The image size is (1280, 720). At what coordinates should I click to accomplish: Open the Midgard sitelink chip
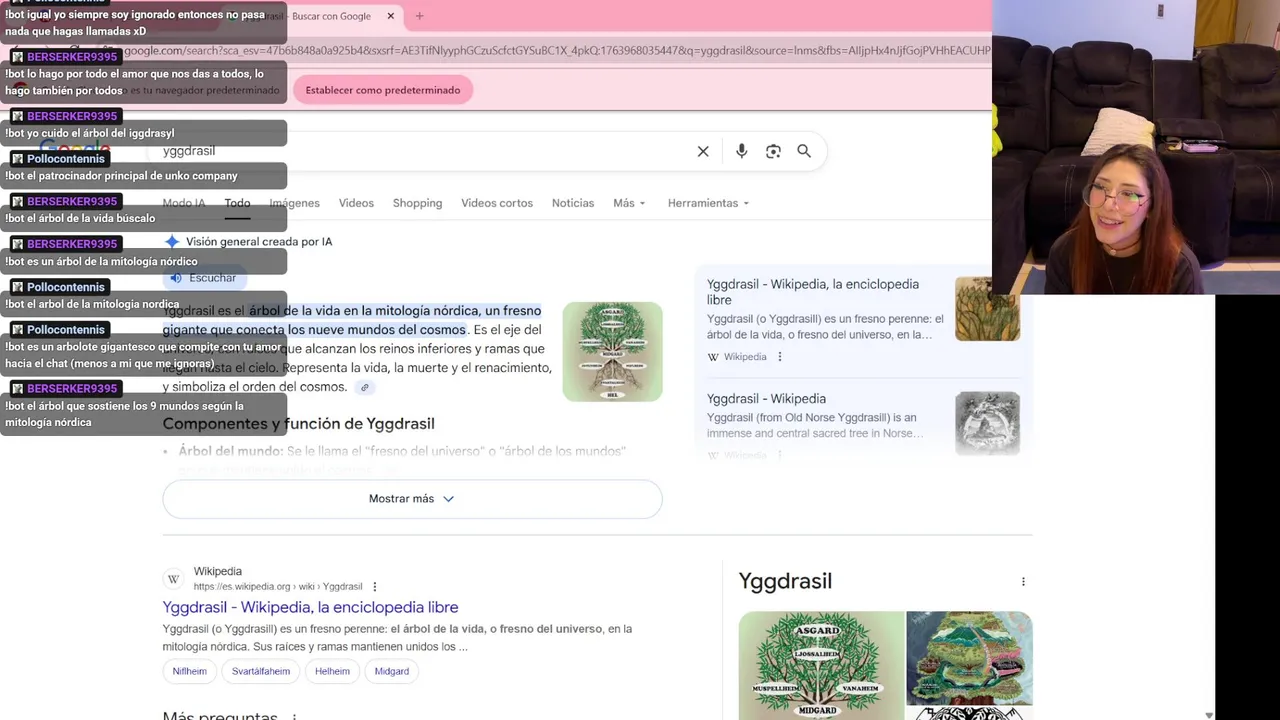click(391, 671)
